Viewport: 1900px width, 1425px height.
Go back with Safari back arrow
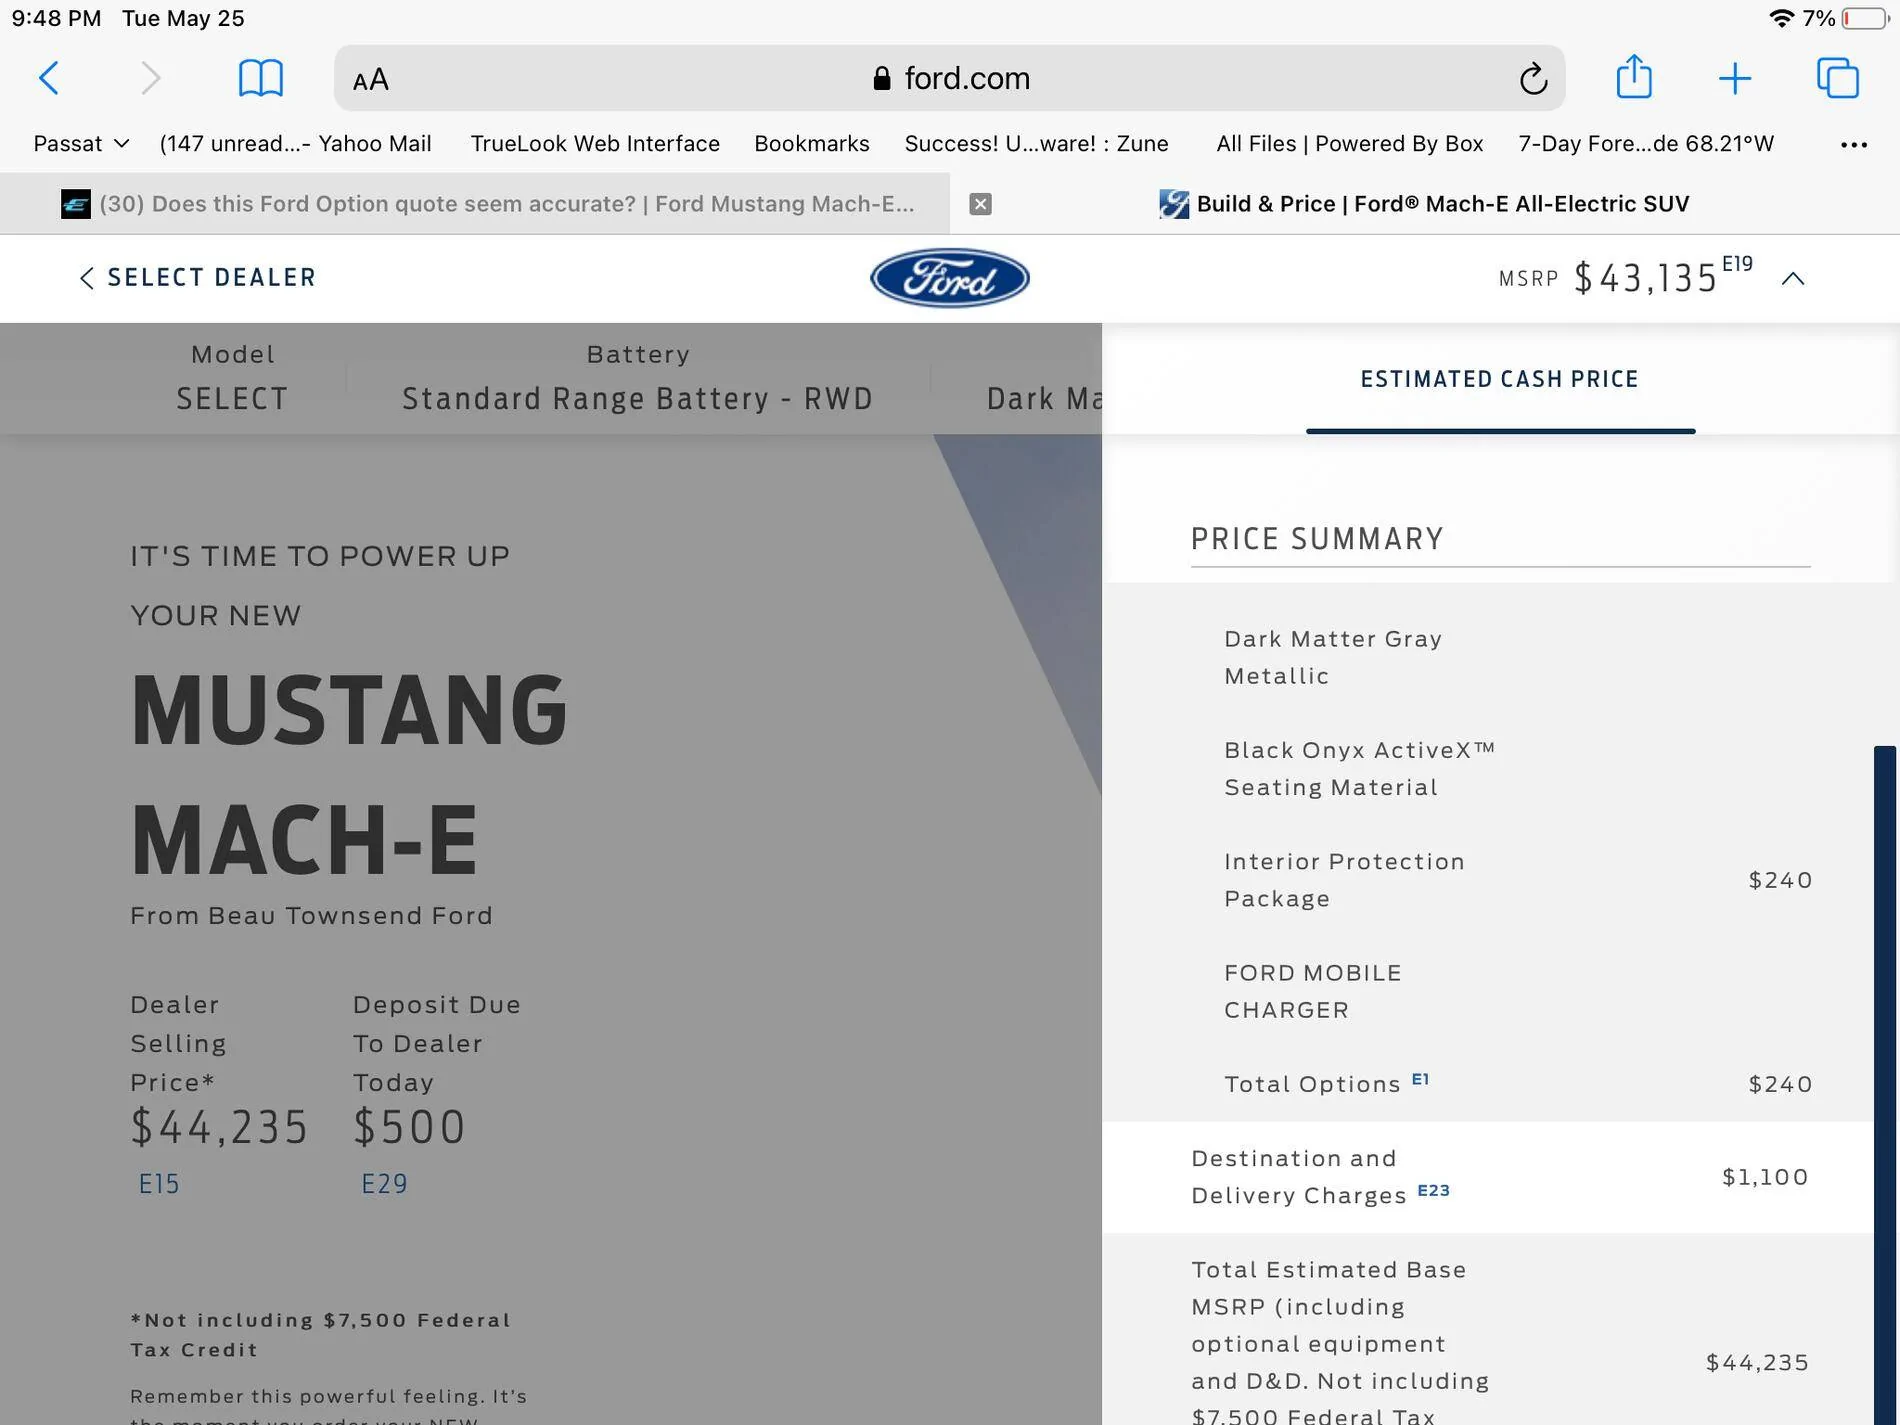(x=49, y=78)
